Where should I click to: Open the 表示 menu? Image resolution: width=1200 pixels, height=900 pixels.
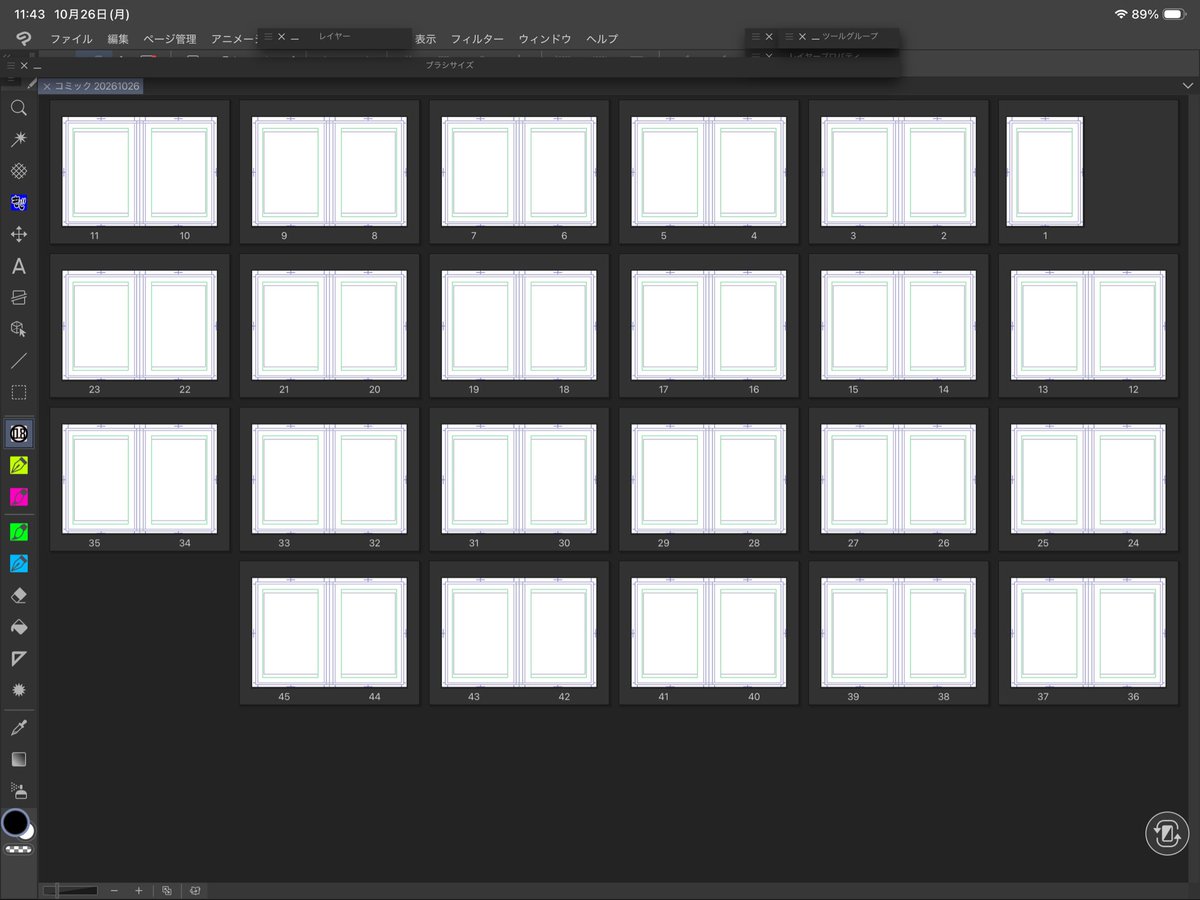[426, 39]
